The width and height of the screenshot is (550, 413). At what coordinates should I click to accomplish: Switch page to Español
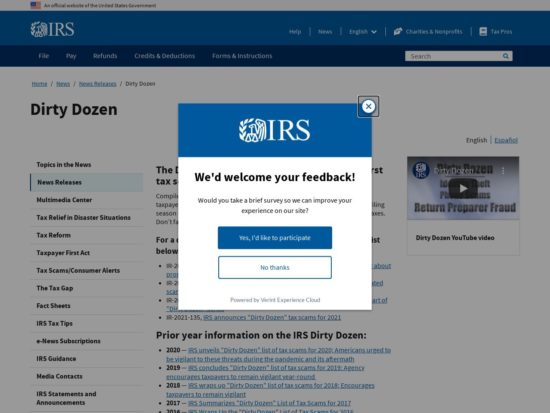(x=506, y=140)
